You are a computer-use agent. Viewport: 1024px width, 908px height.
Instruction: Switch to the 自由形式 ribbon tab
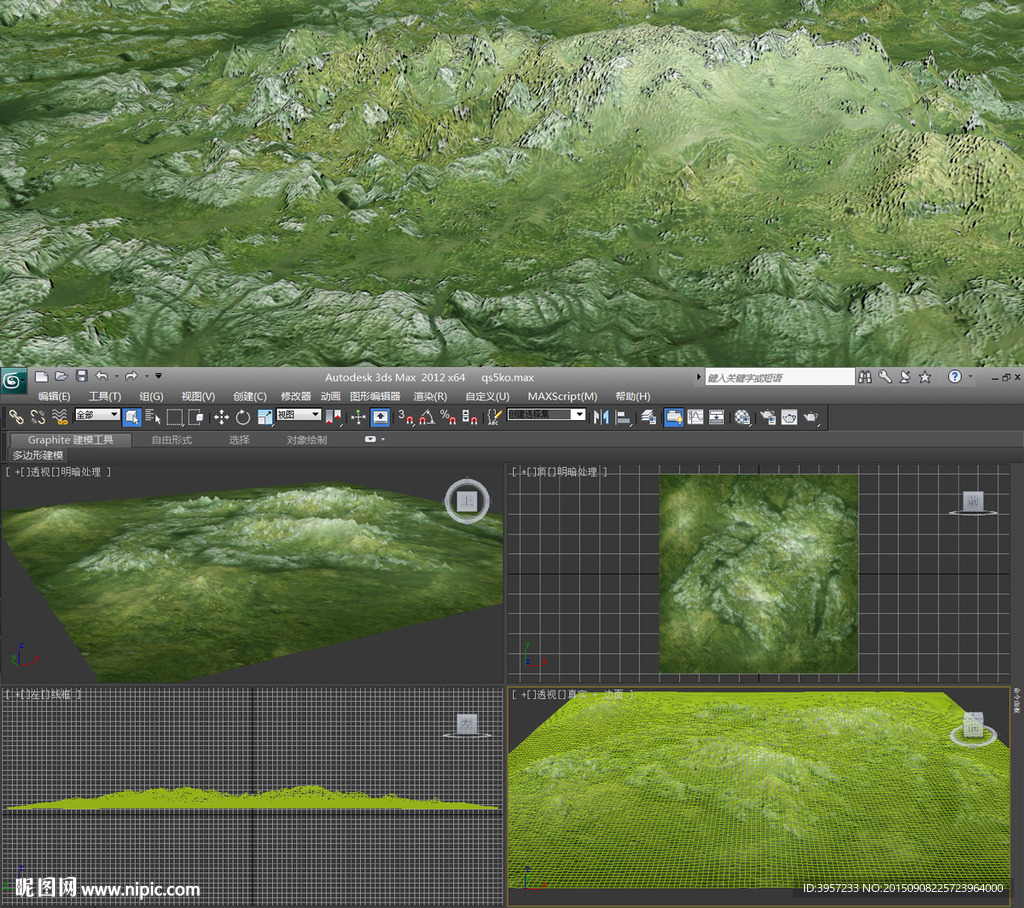tap(170, 439)
